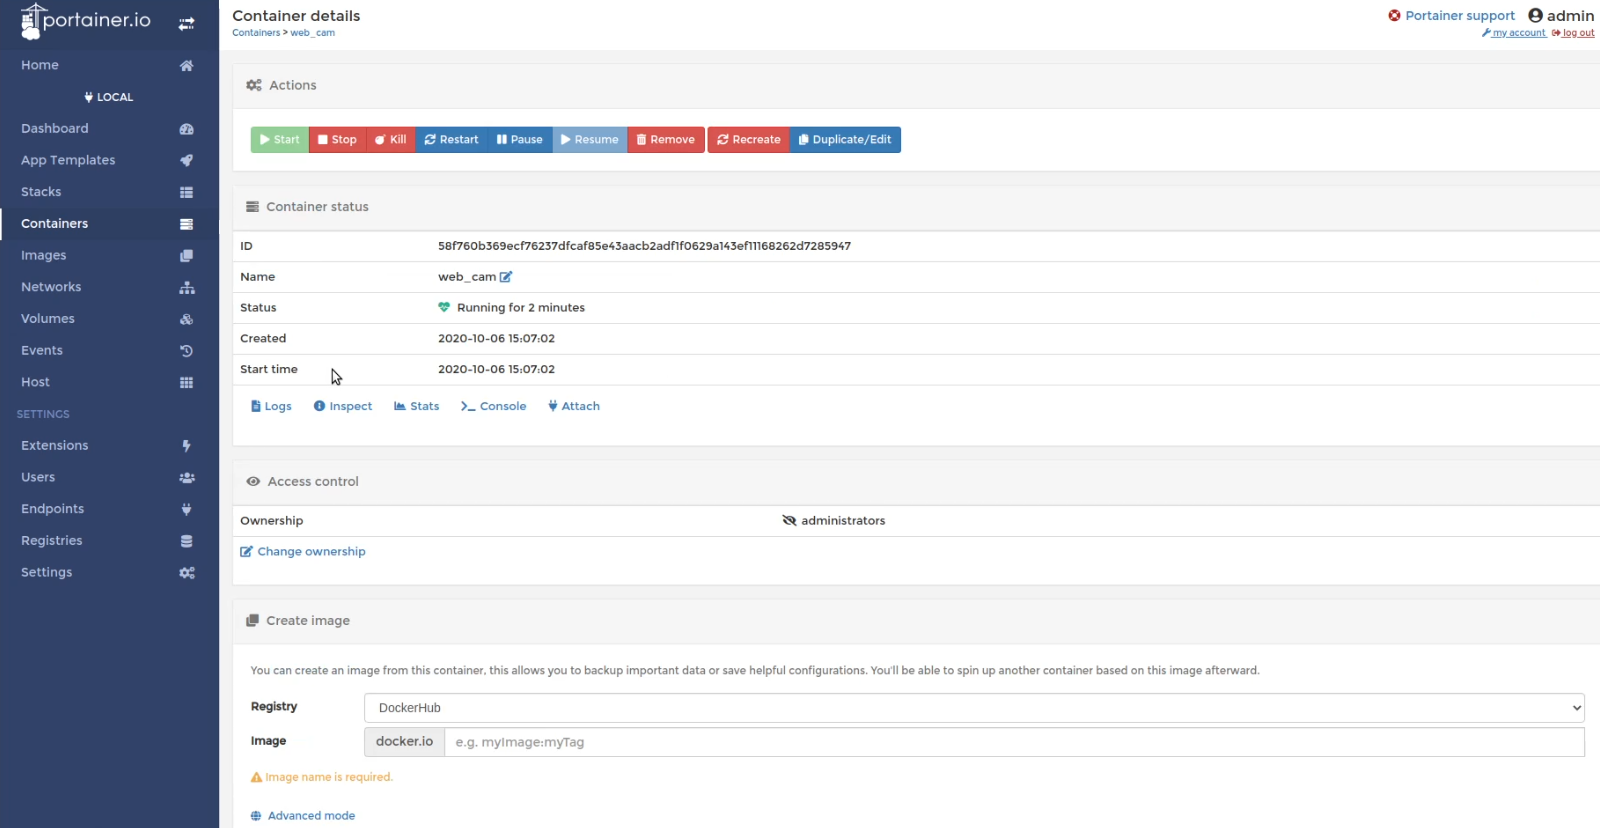Click the LOCAL endpoint label
1600x828 pixels.
[109, 97]
